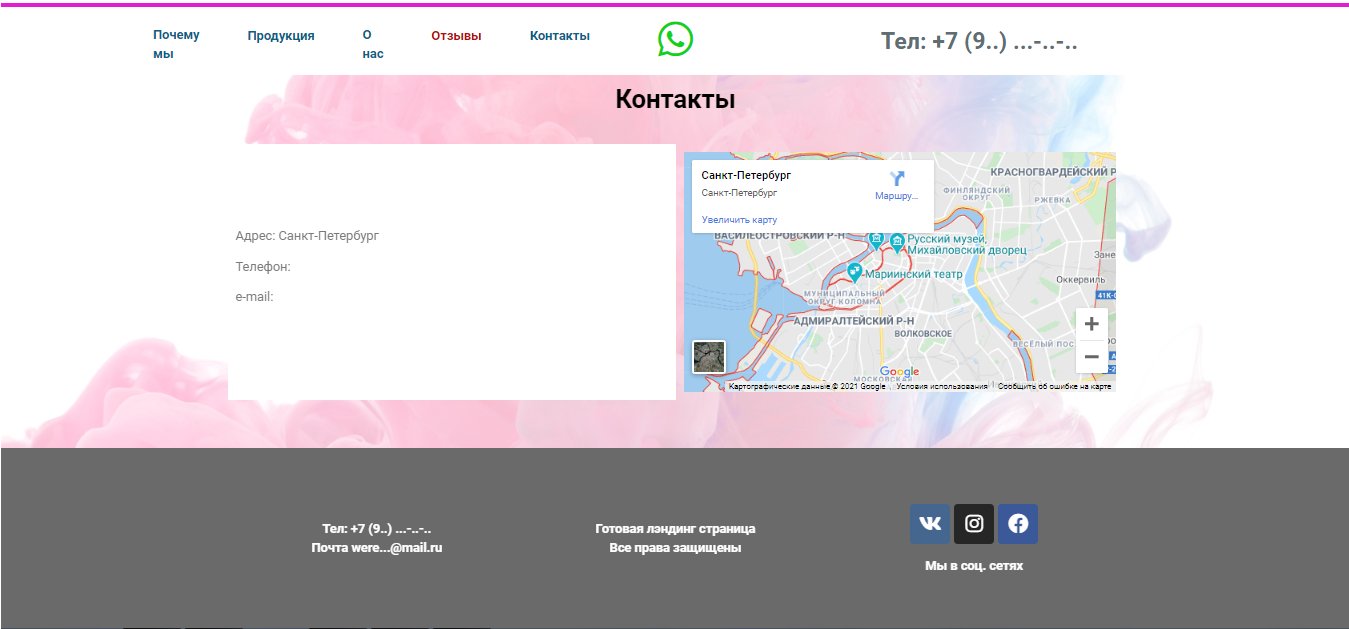Click the Google logo on the map
The image size is (1349, 629).
899,372
